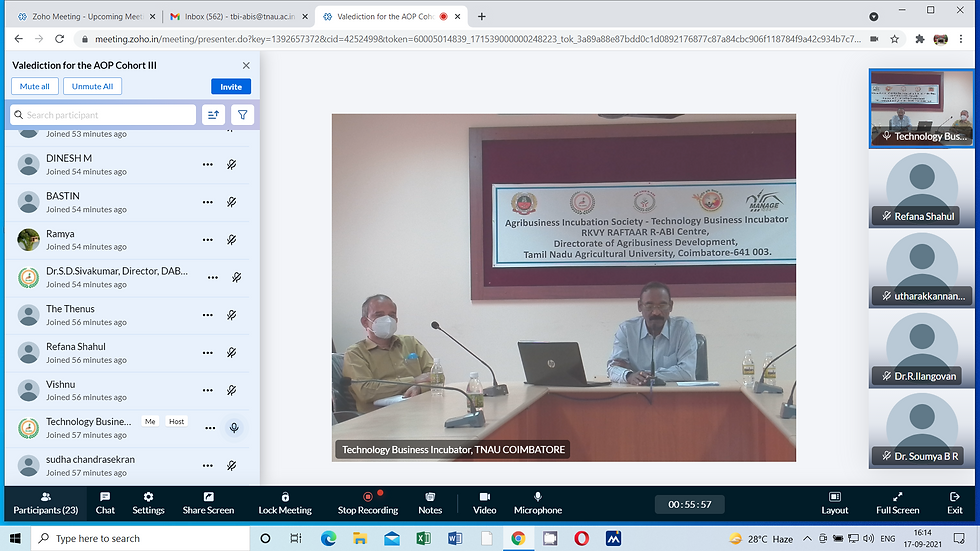Open Opera browser from the taskbar

(581, 539)
